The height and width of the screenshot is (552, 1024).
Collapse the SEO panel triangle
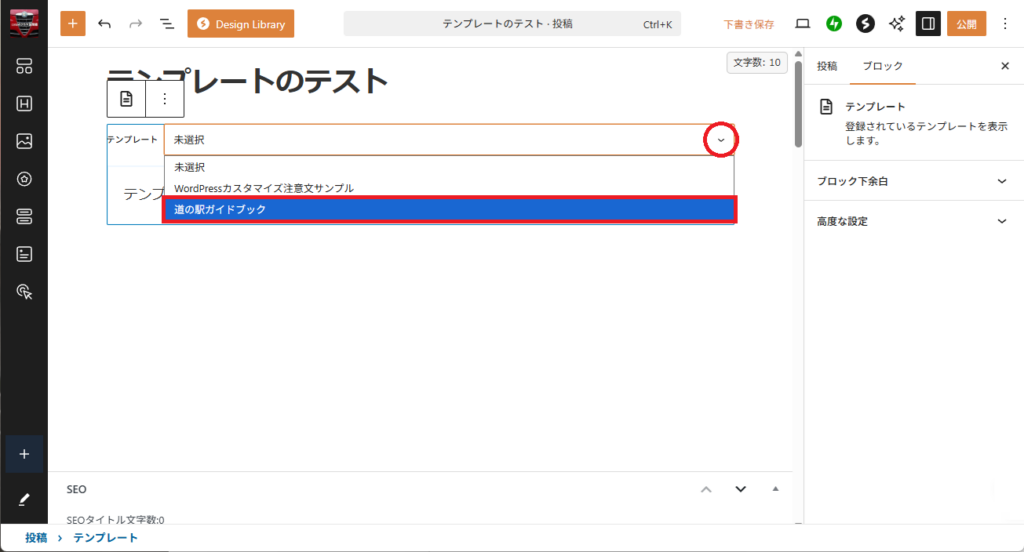775,489
